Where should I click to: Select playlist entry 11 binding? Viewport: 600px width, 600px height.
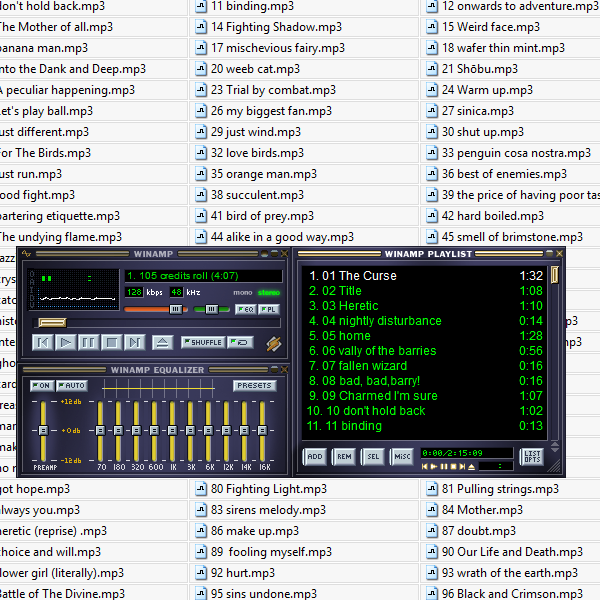[x=424, y=426]
